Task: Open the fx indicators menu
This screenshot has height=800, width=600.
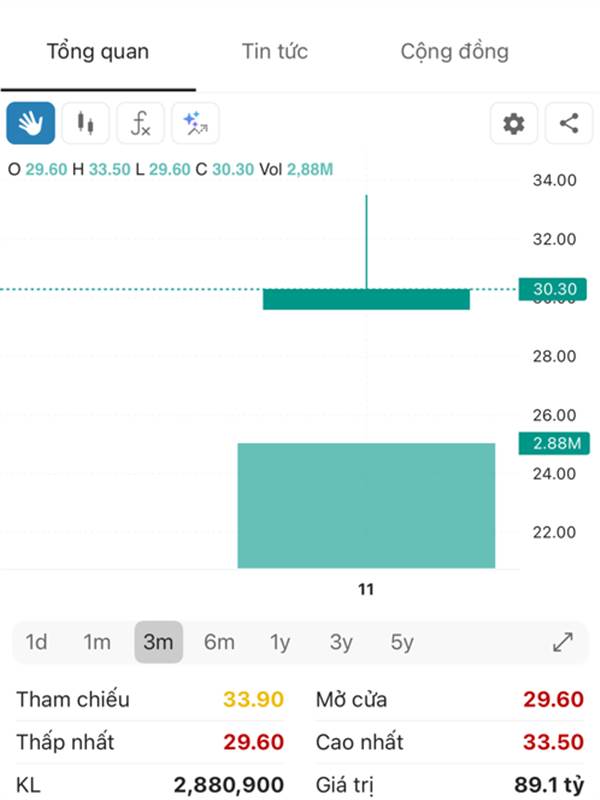Action: 141,124
